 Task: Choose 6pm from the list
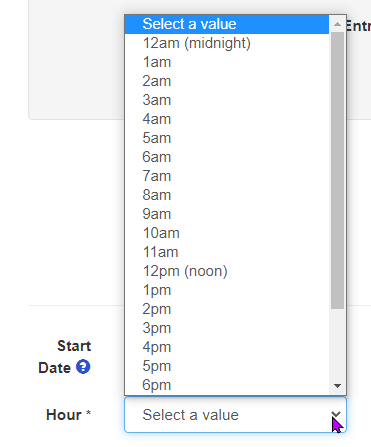point(227,385)
